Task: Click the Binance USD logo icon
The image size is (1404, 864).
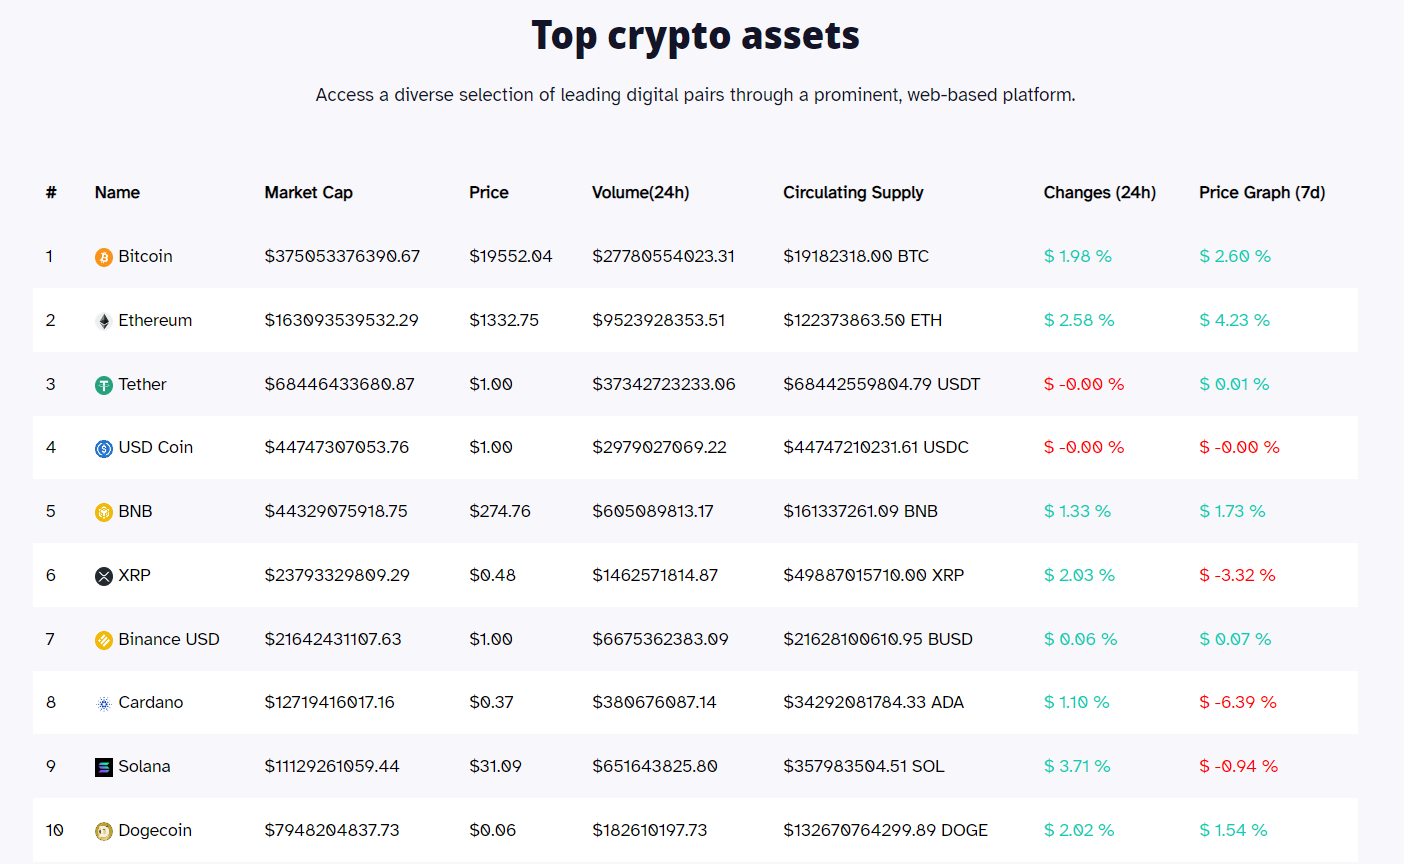Action: coord(104,640)
